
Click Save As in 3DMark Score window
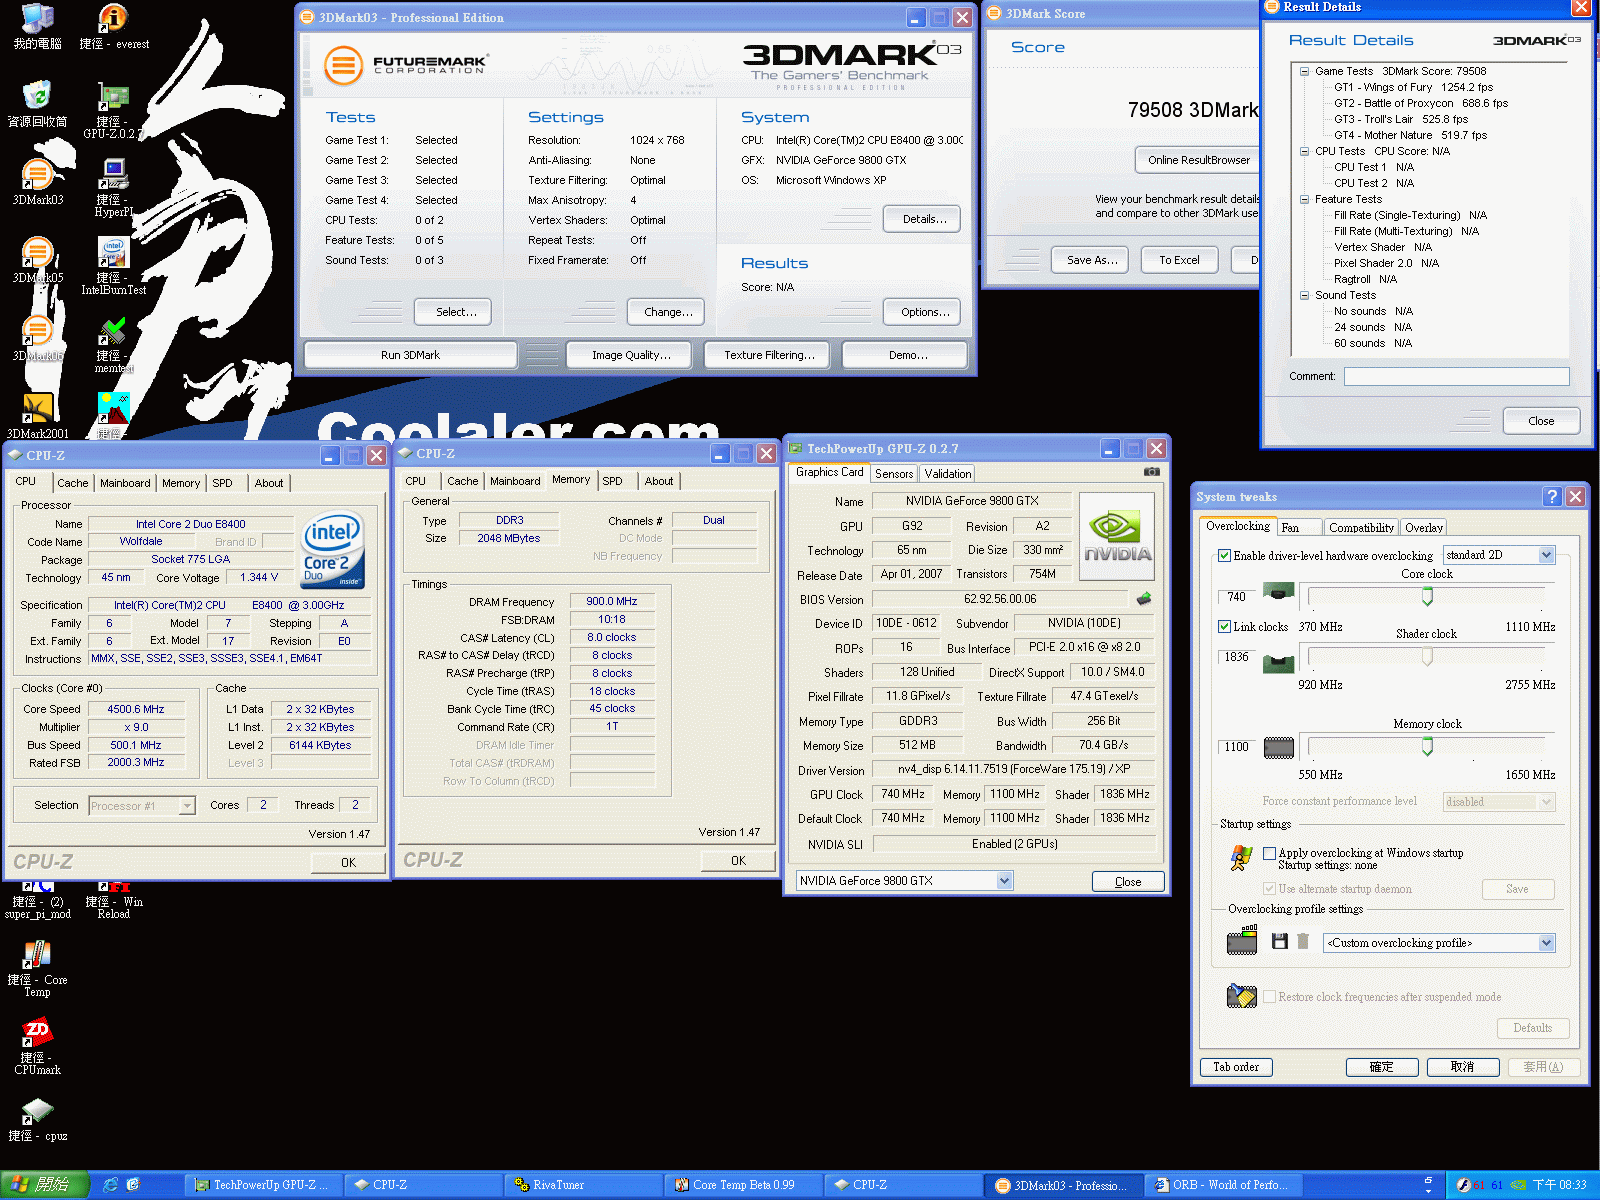coord(1091,260)
